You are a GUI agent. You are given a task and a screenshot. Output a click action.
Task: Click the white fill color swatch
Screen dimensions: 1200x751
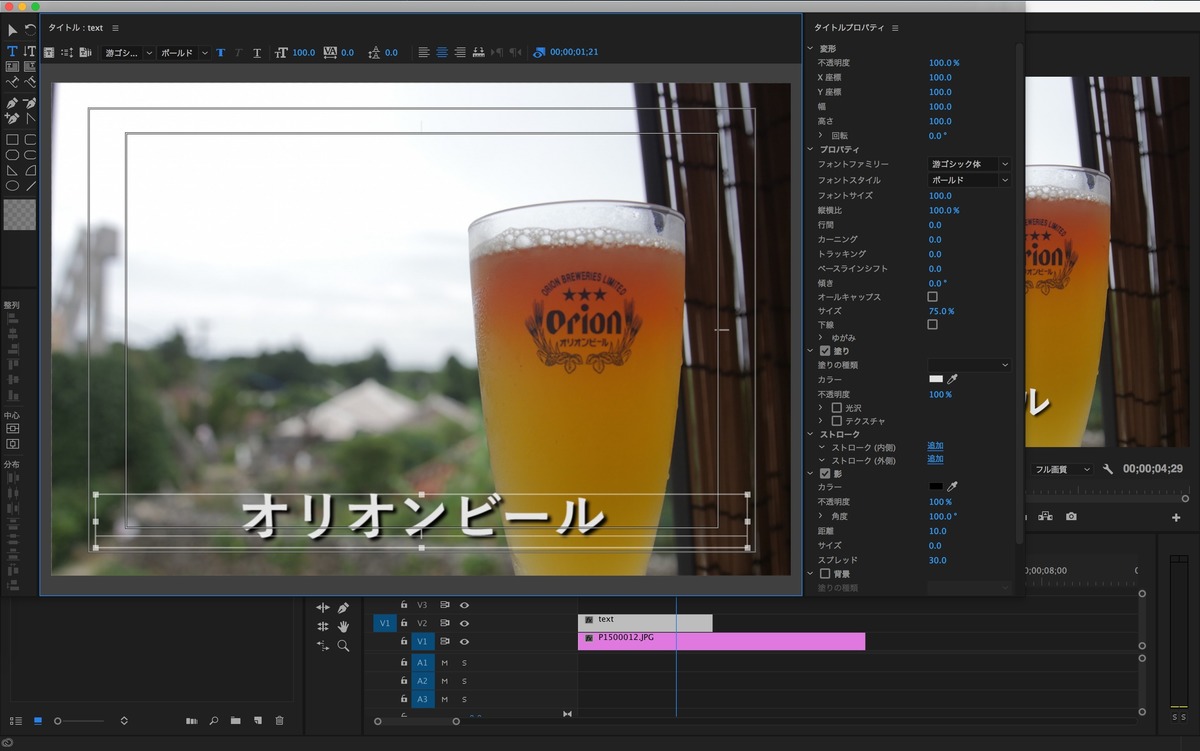[936, 380]
